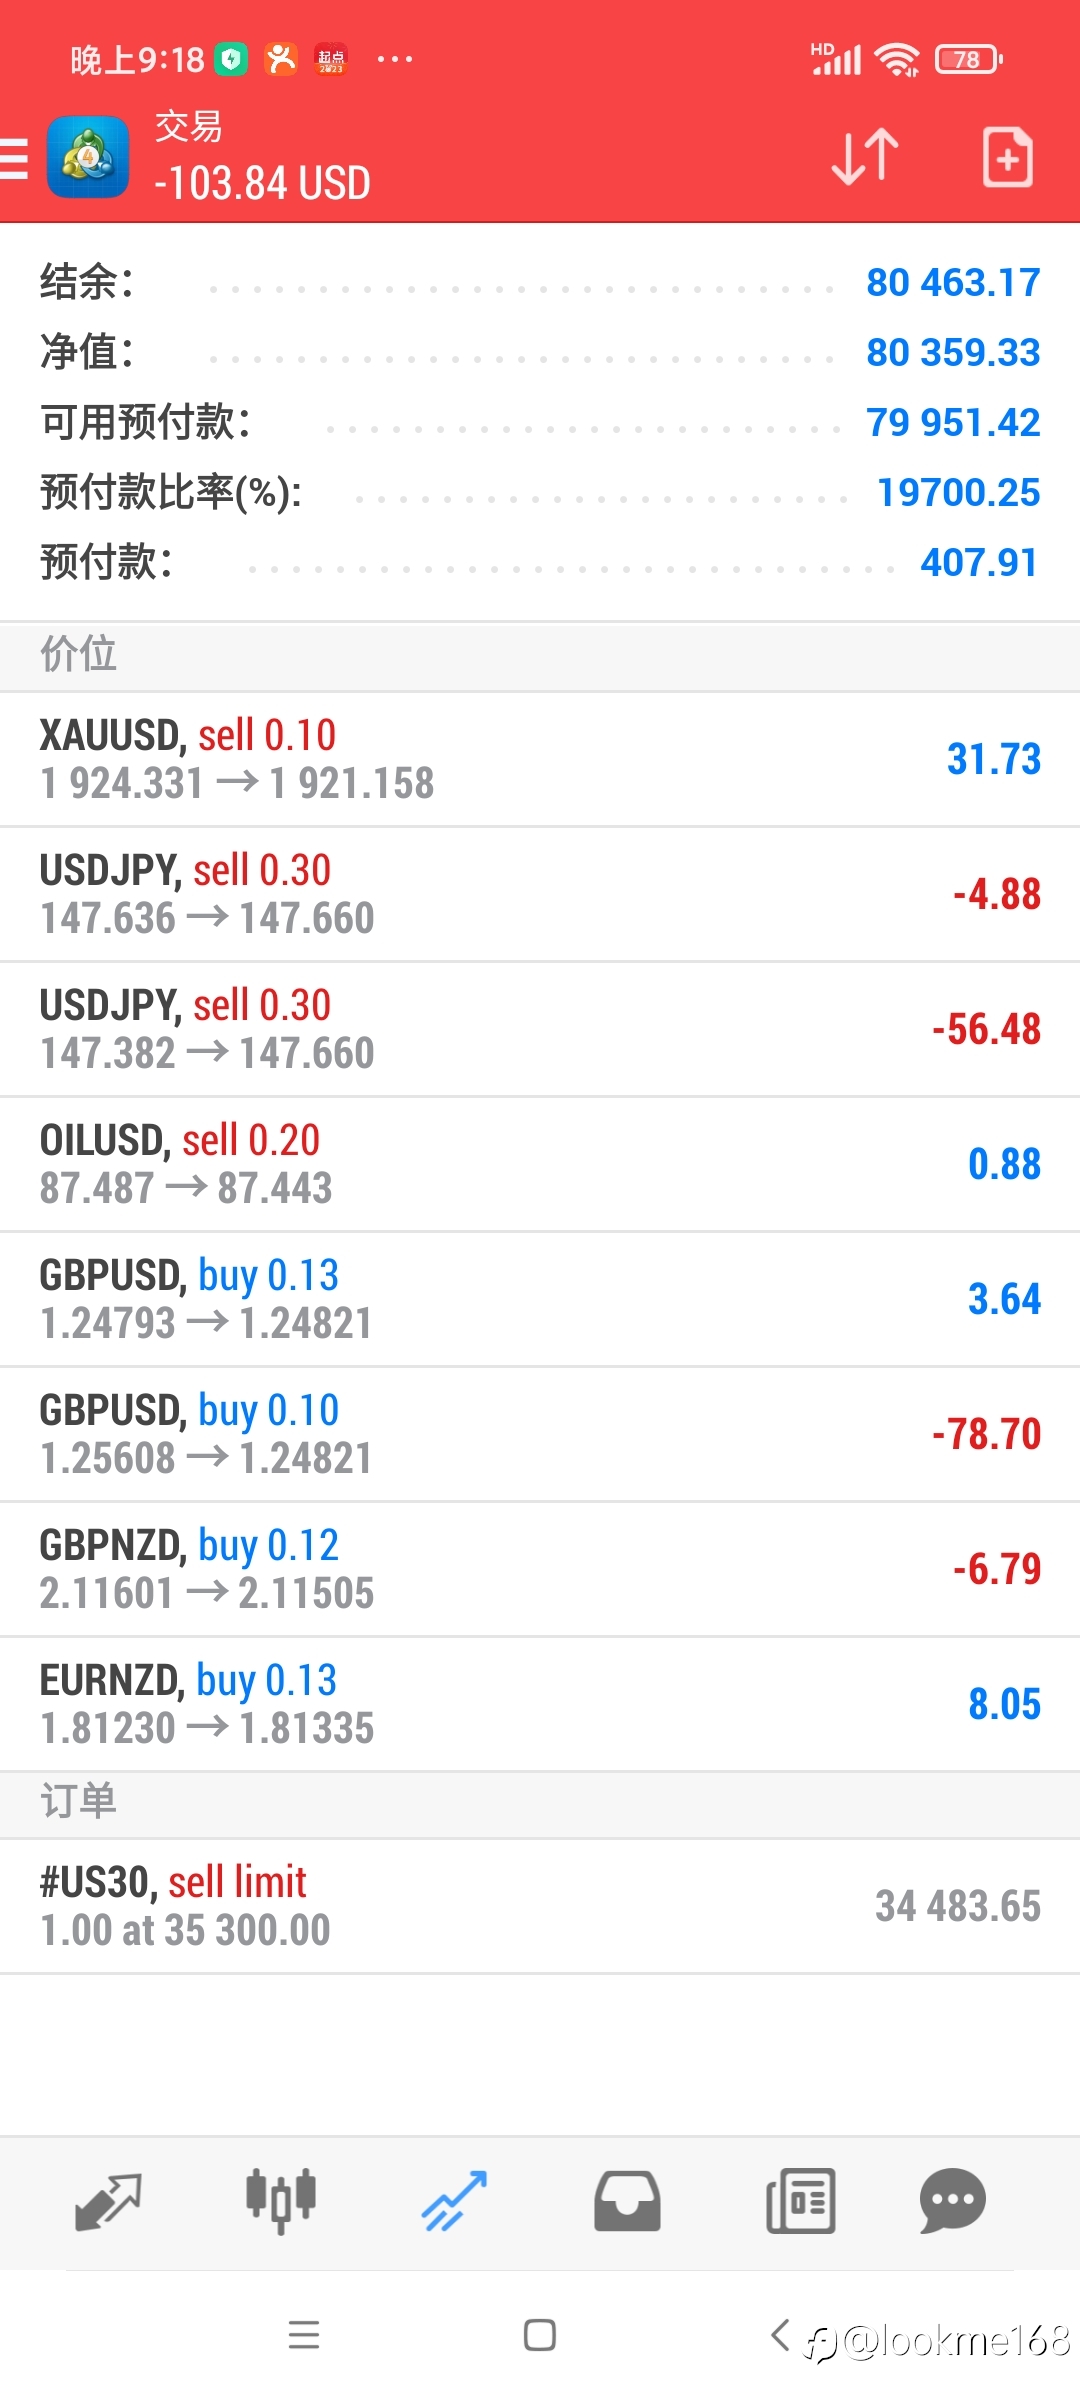Viewport: 1080px width, 2400px height.
Task: Open the OILUSD sell 0.20 position
Action: 540,1165
